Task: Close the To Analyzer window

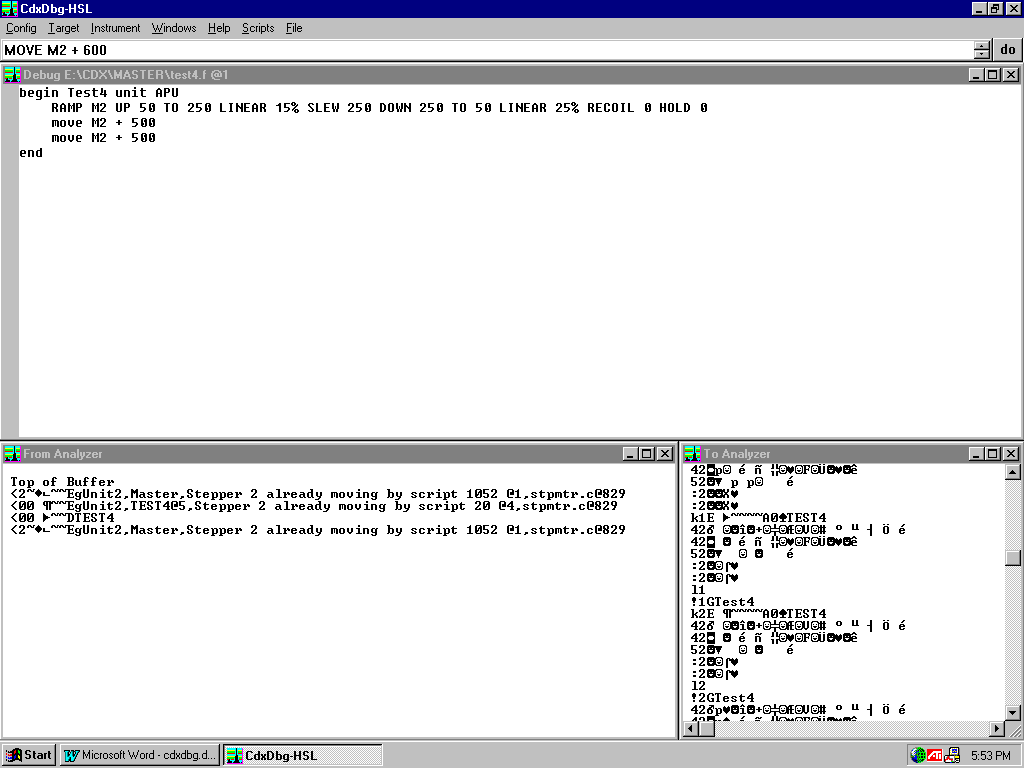Action: [1010, 454]
